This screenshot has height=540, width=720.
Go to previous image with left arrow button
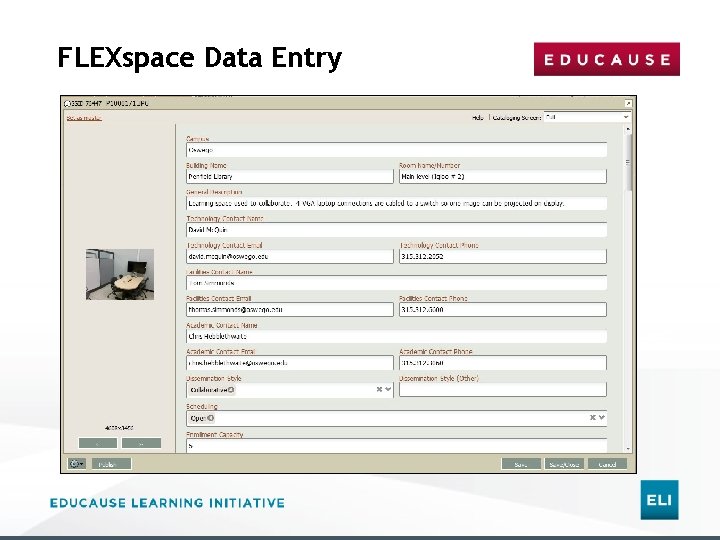98,443
